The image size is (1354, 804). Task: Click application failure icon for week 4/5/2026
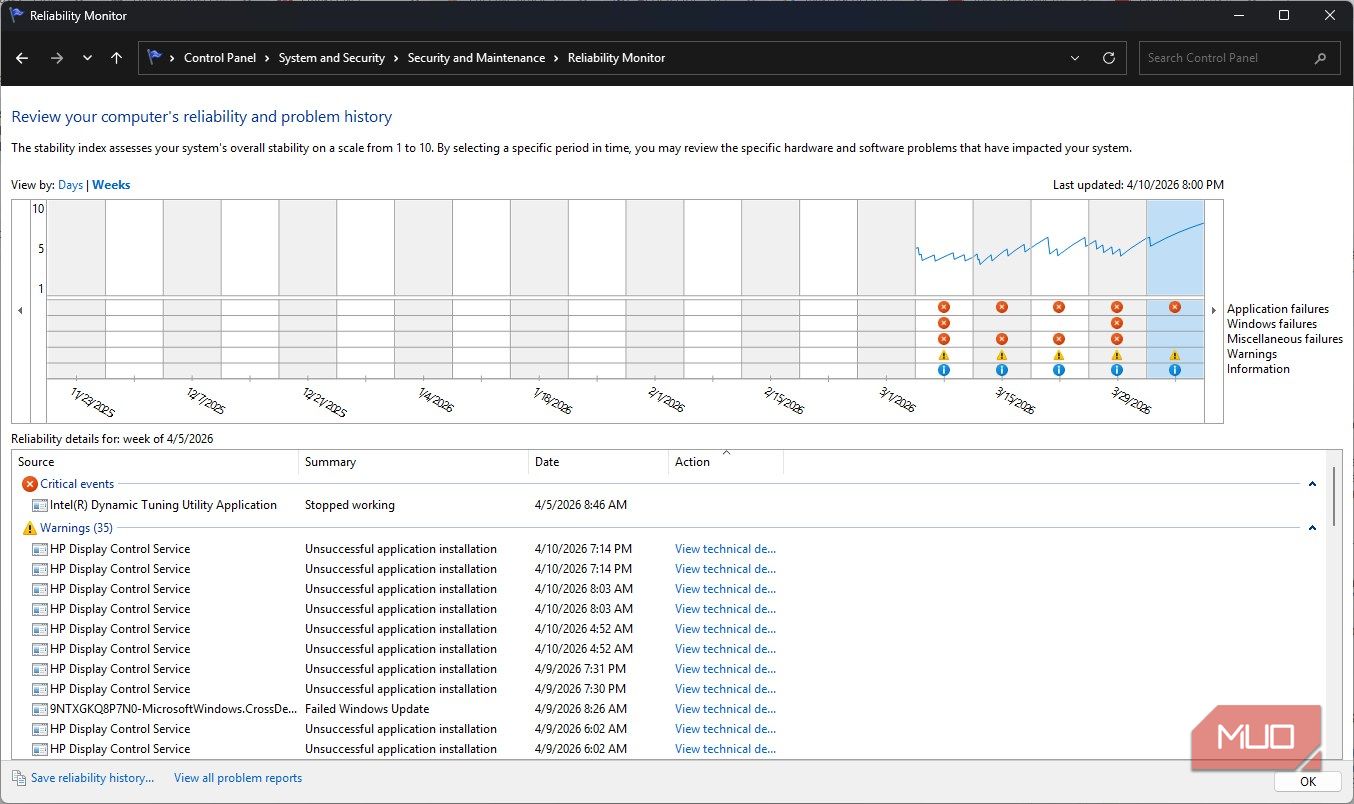(x=1175, y=307)
